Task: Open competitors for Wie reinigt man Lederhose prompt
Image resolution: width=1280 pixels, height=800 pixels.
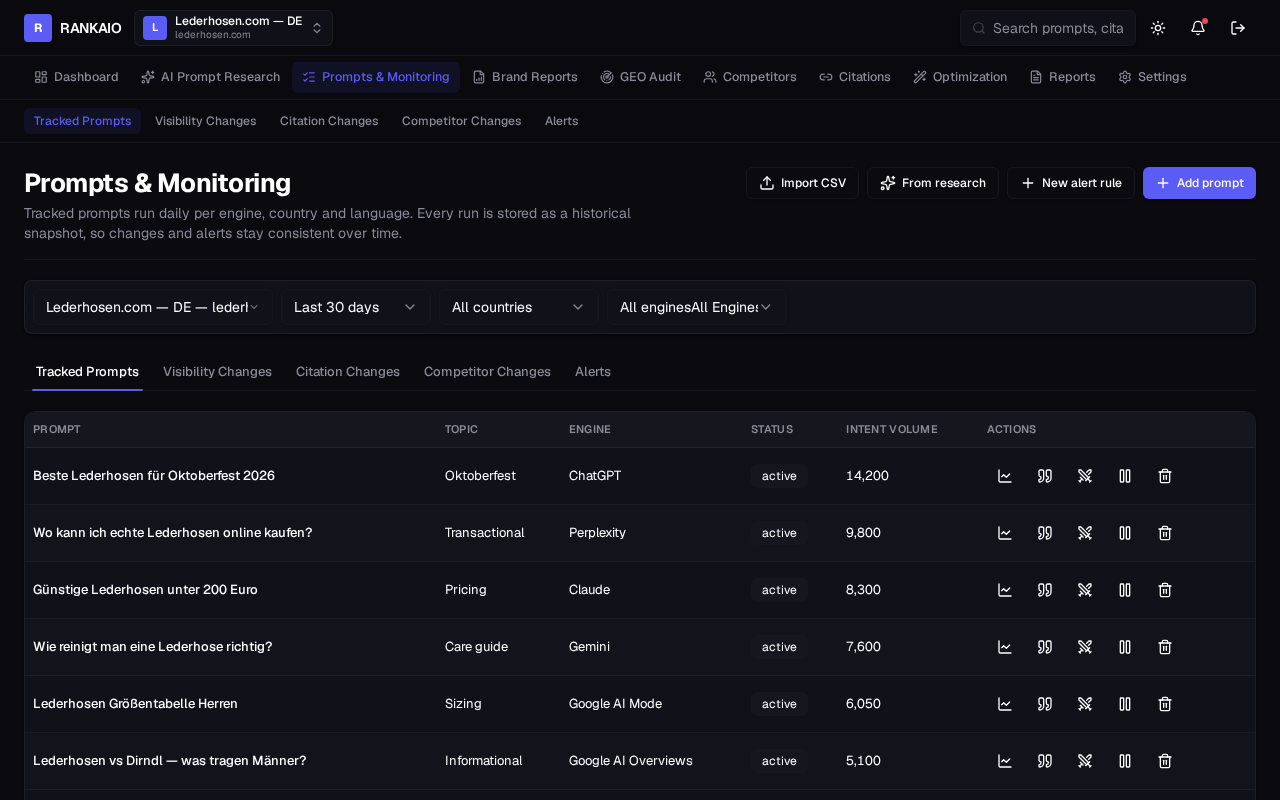Action: point(1085,647)
